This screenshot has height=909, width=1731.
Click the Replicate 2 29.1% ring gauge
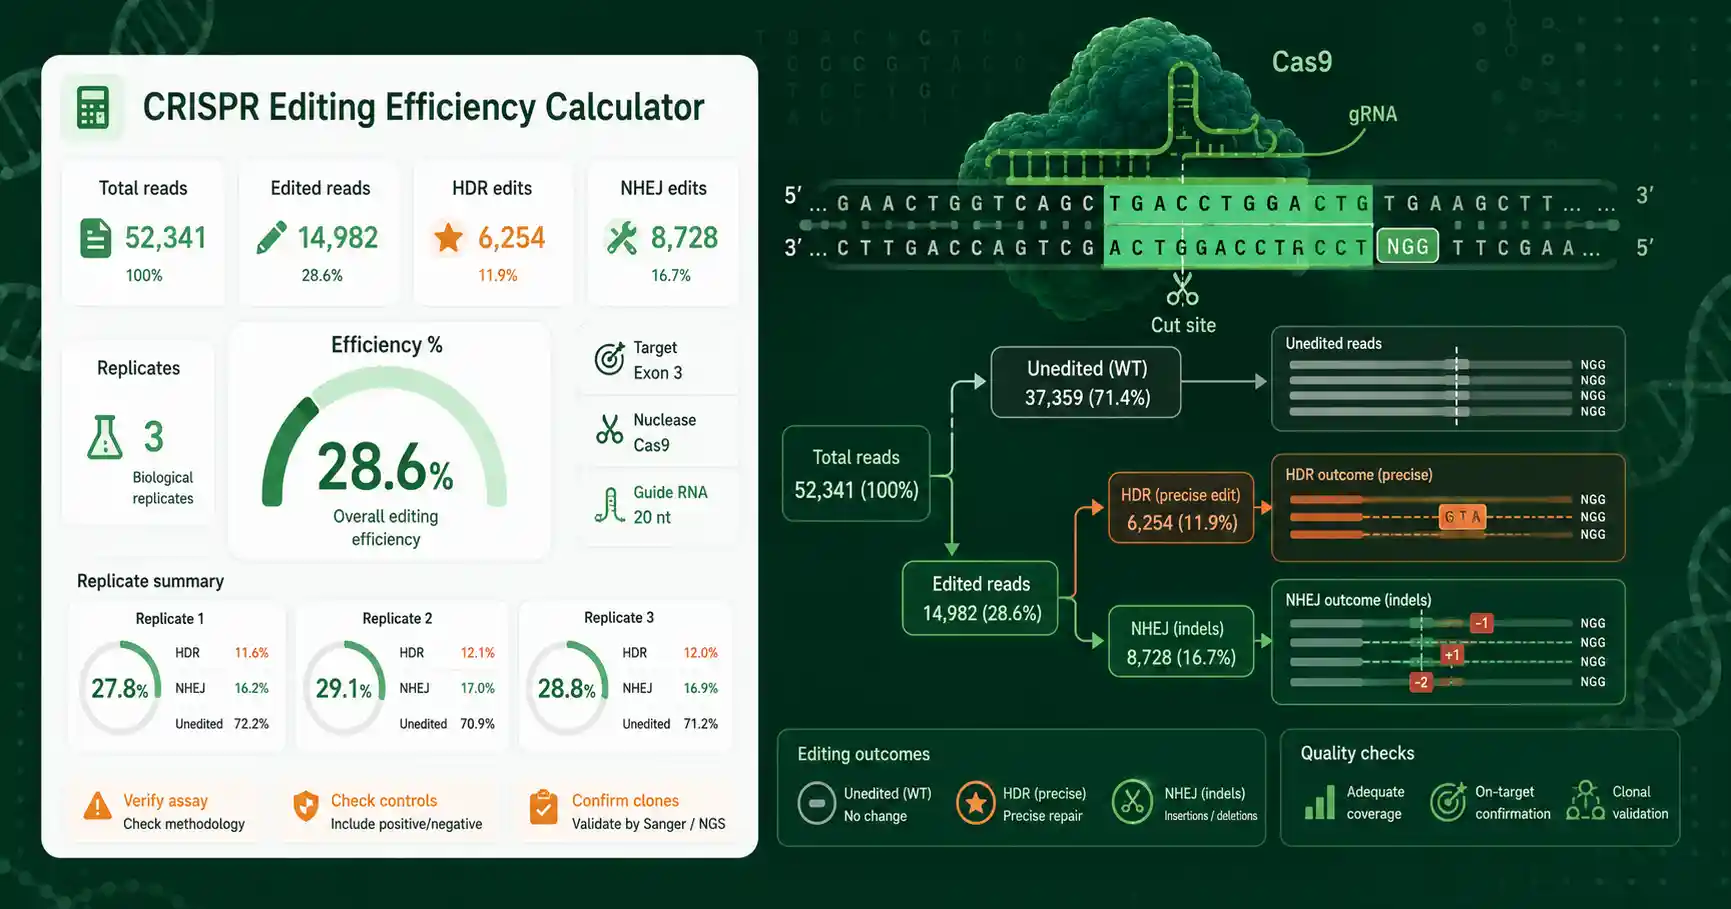(344, 688)
